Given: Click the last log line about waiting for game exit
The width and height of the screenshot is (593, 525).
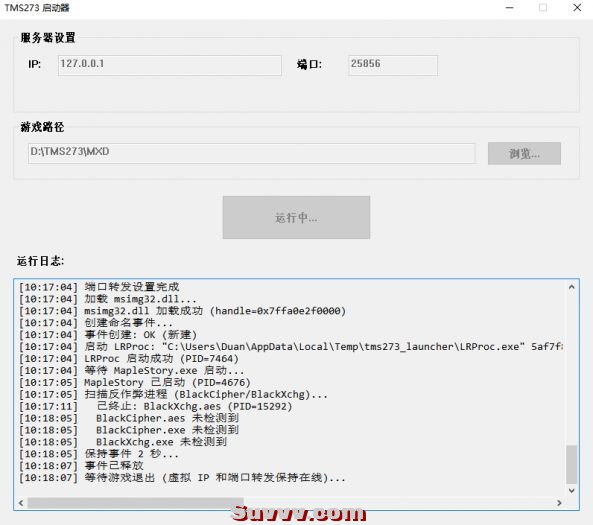Looking at the screenshot, I should [x=182, y=478].
